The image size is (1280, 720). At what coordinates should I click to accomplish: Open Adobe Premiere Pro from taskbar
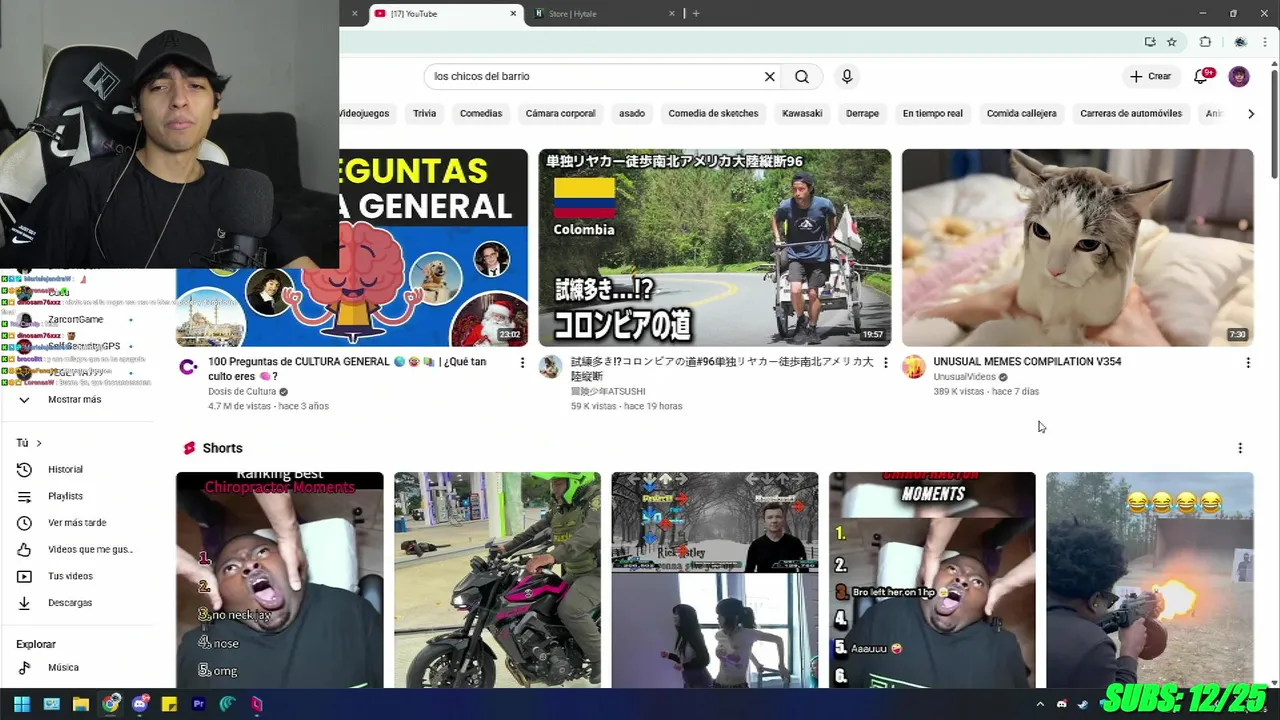[198, 704]
